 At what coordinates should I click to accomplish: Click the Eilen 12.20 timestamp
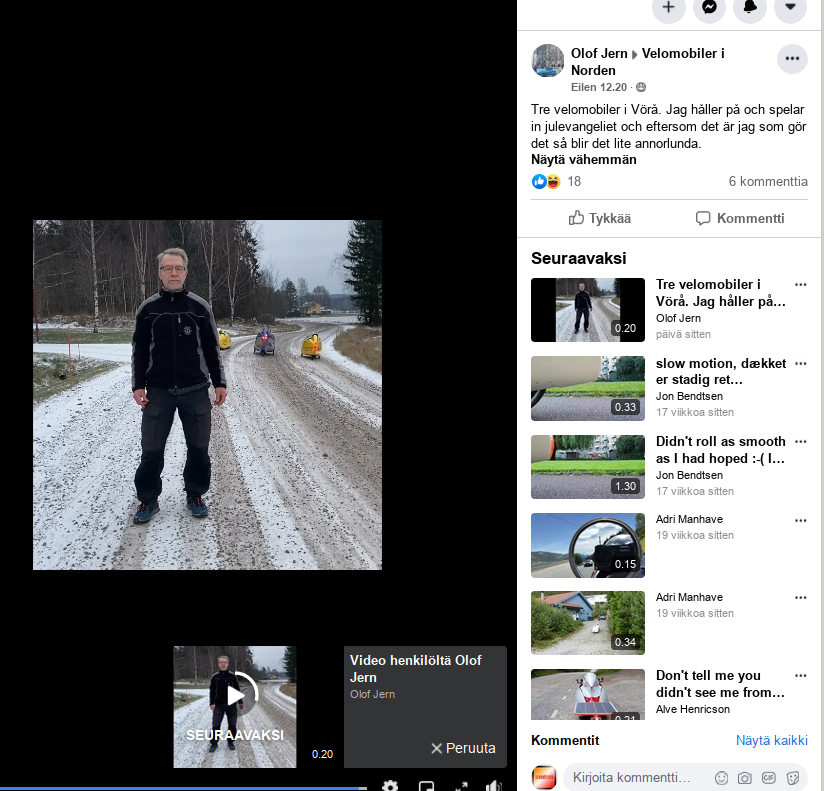coord(599,87)
